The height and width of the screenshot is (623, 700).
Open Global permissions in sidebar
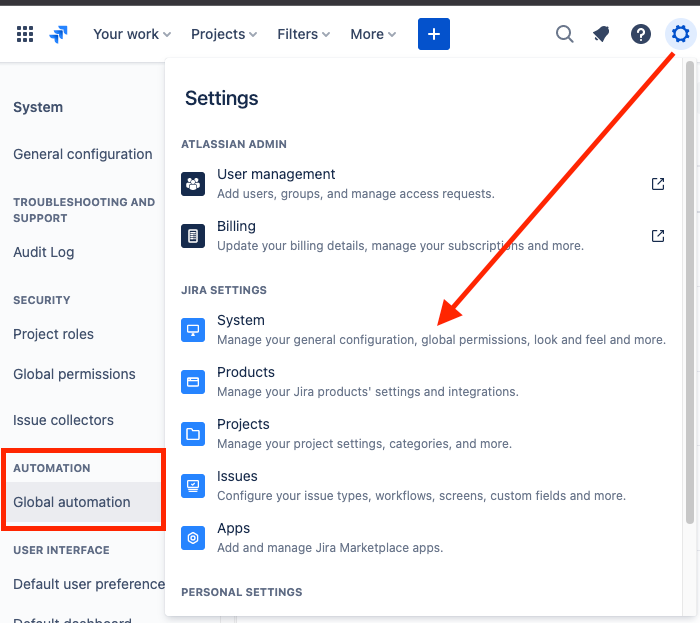pos(74,374)
